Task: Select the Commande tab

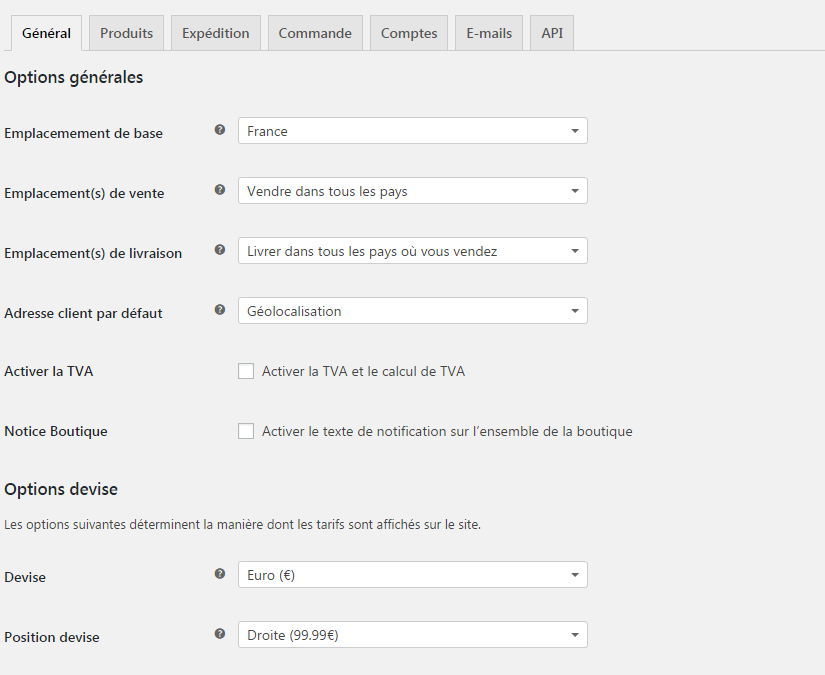Action: pyautogui.click(x=315, y=32)
